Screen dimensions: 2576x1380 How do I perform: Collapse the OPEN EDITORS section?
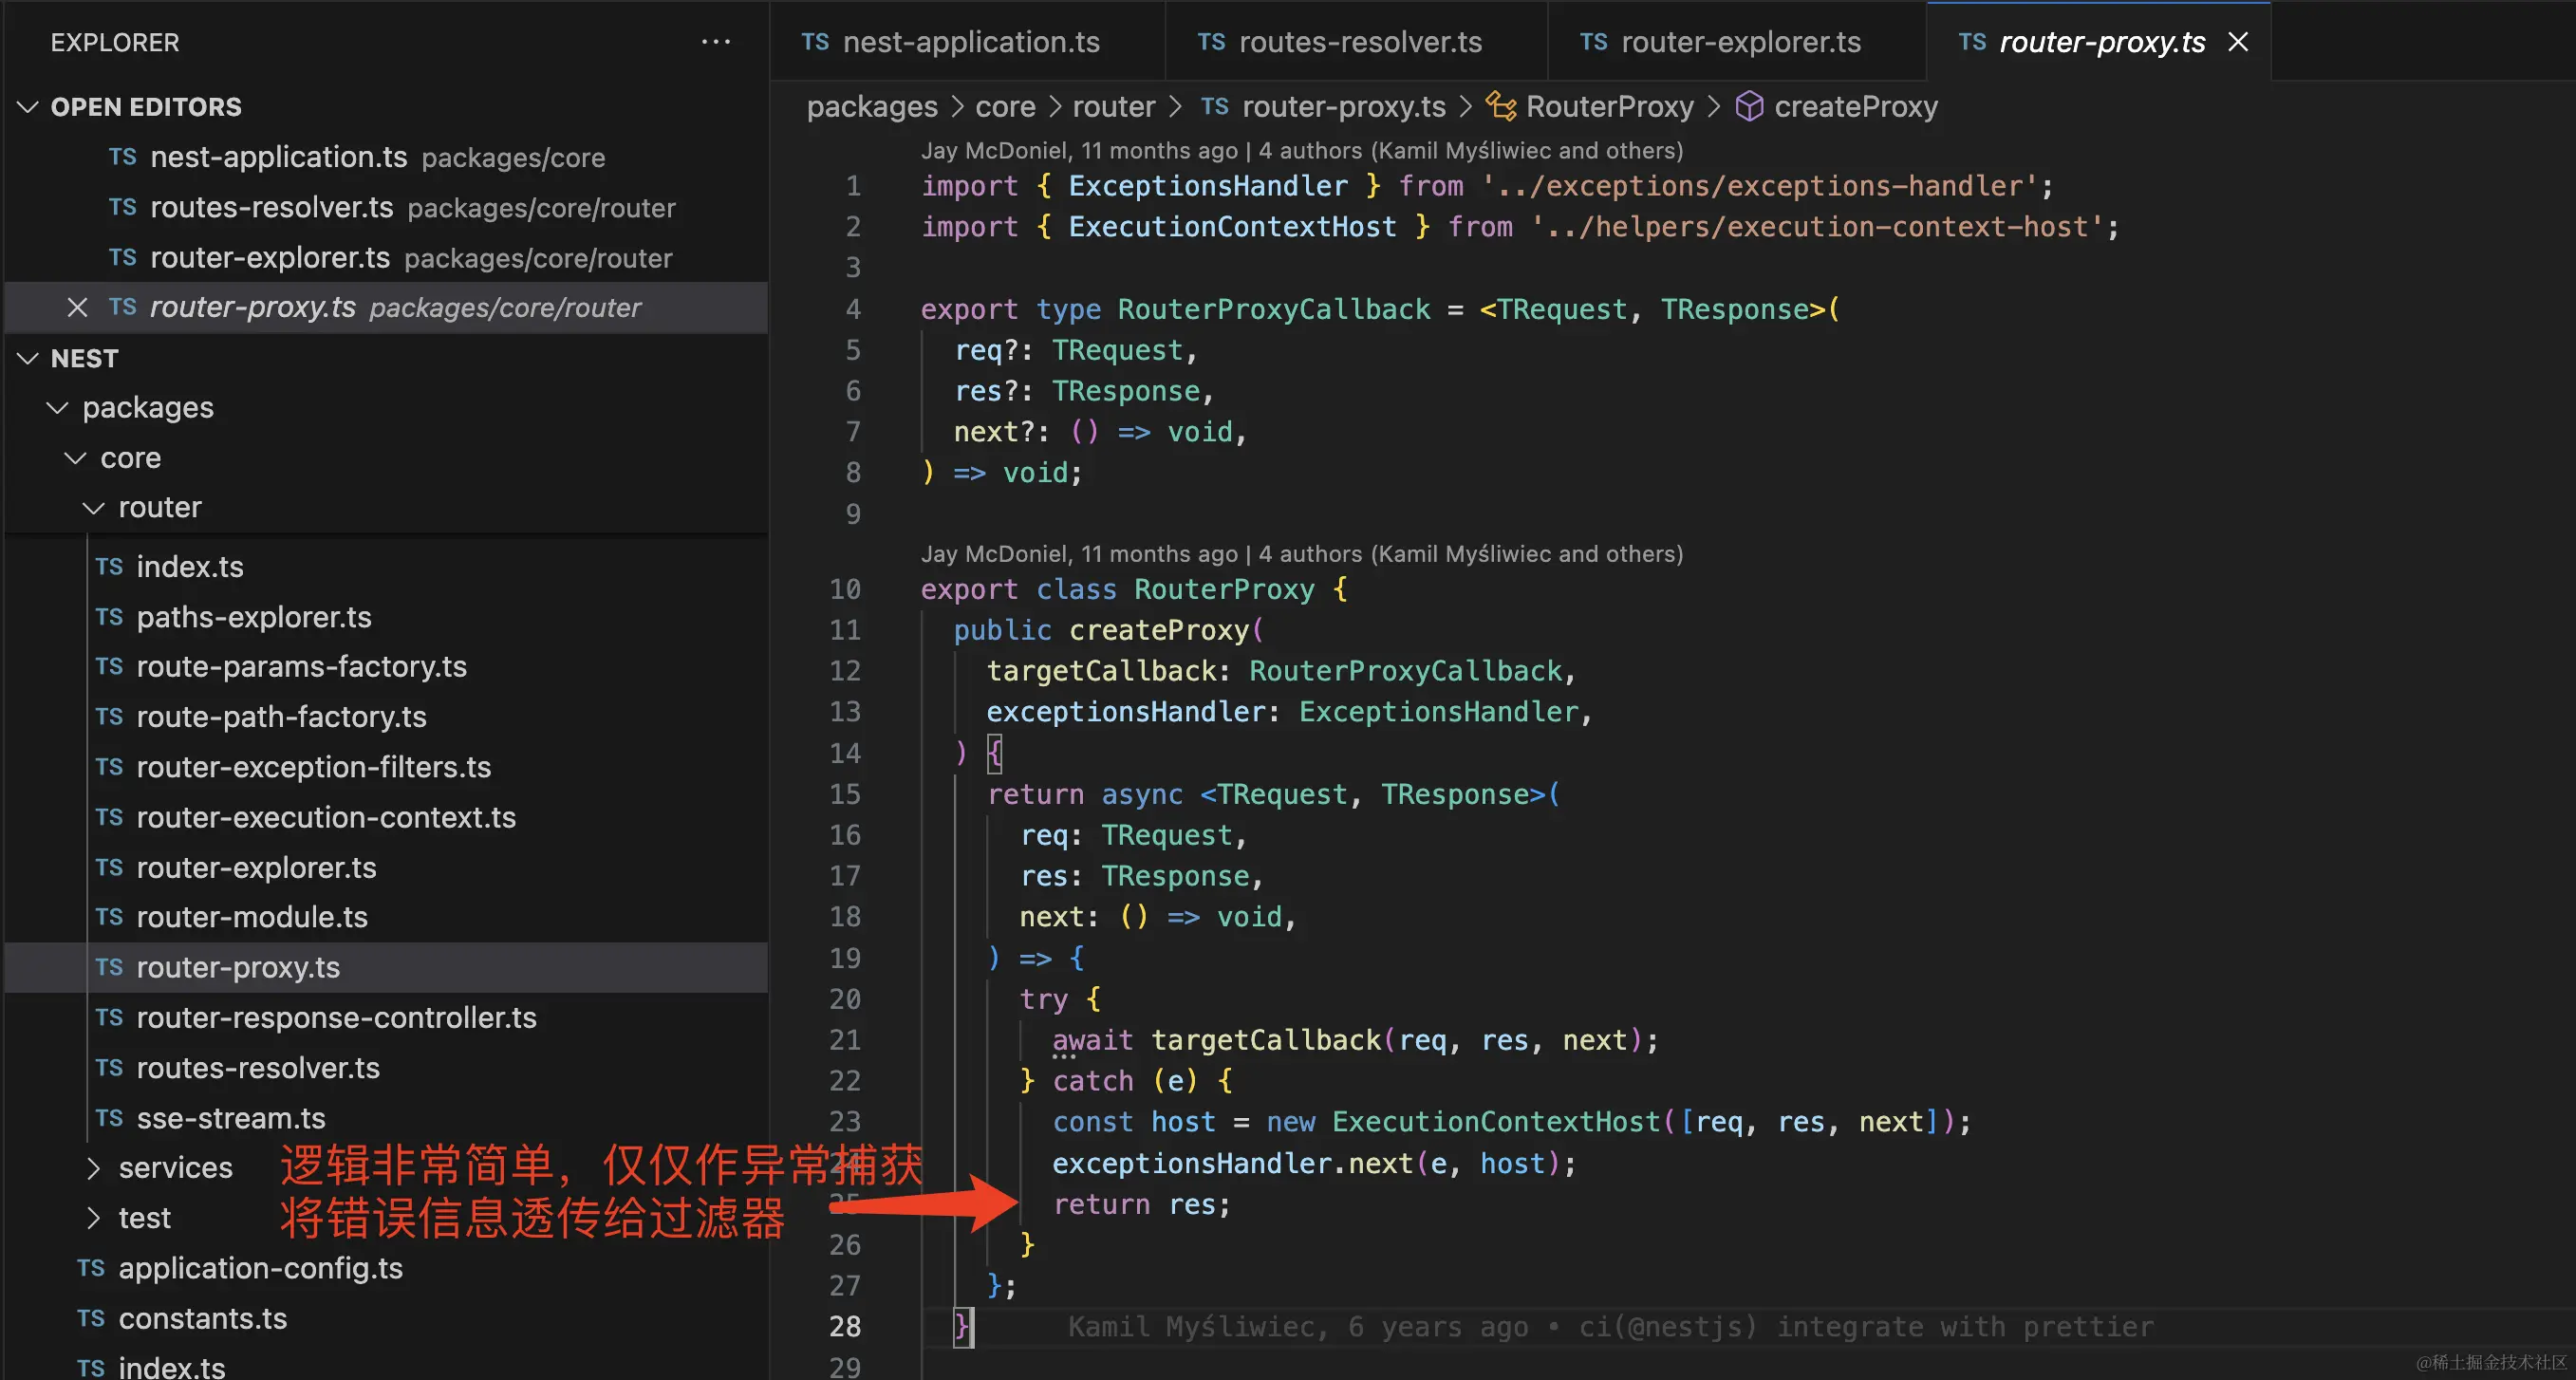[x=28, y=107]
